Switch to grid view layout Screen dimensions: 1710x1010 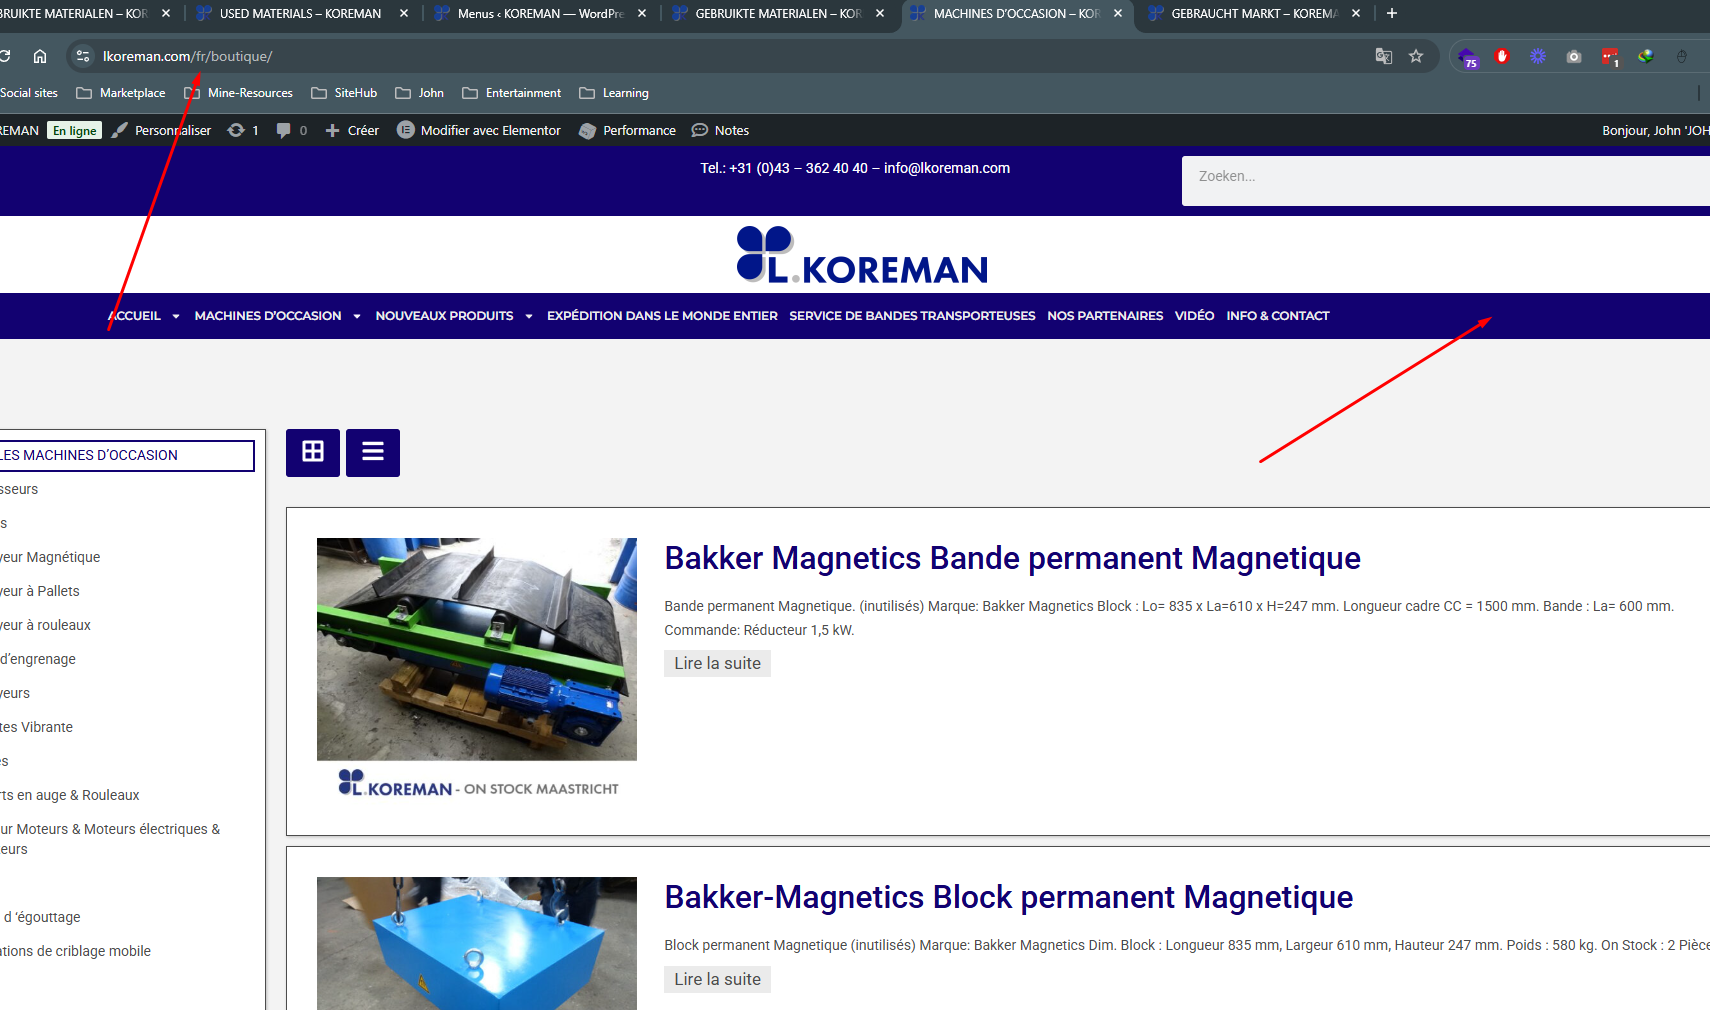point(313,452)
